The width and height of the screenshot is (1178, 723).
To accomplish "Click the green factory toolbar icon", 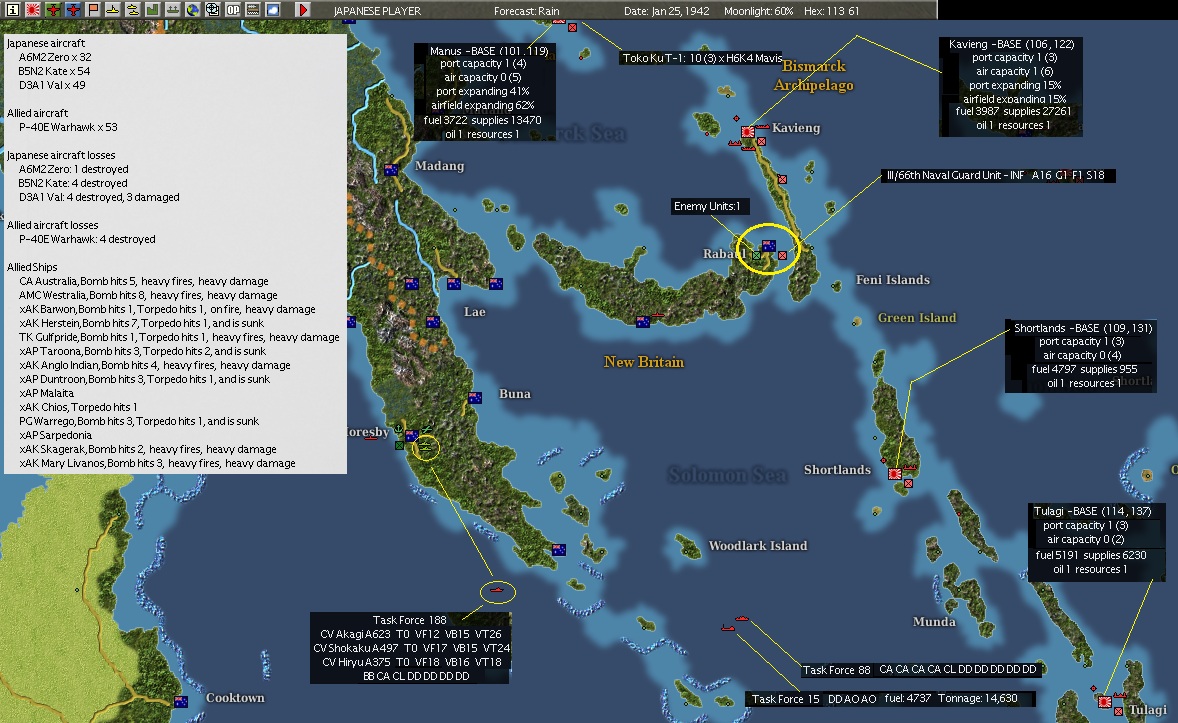I will click(153, 10).
